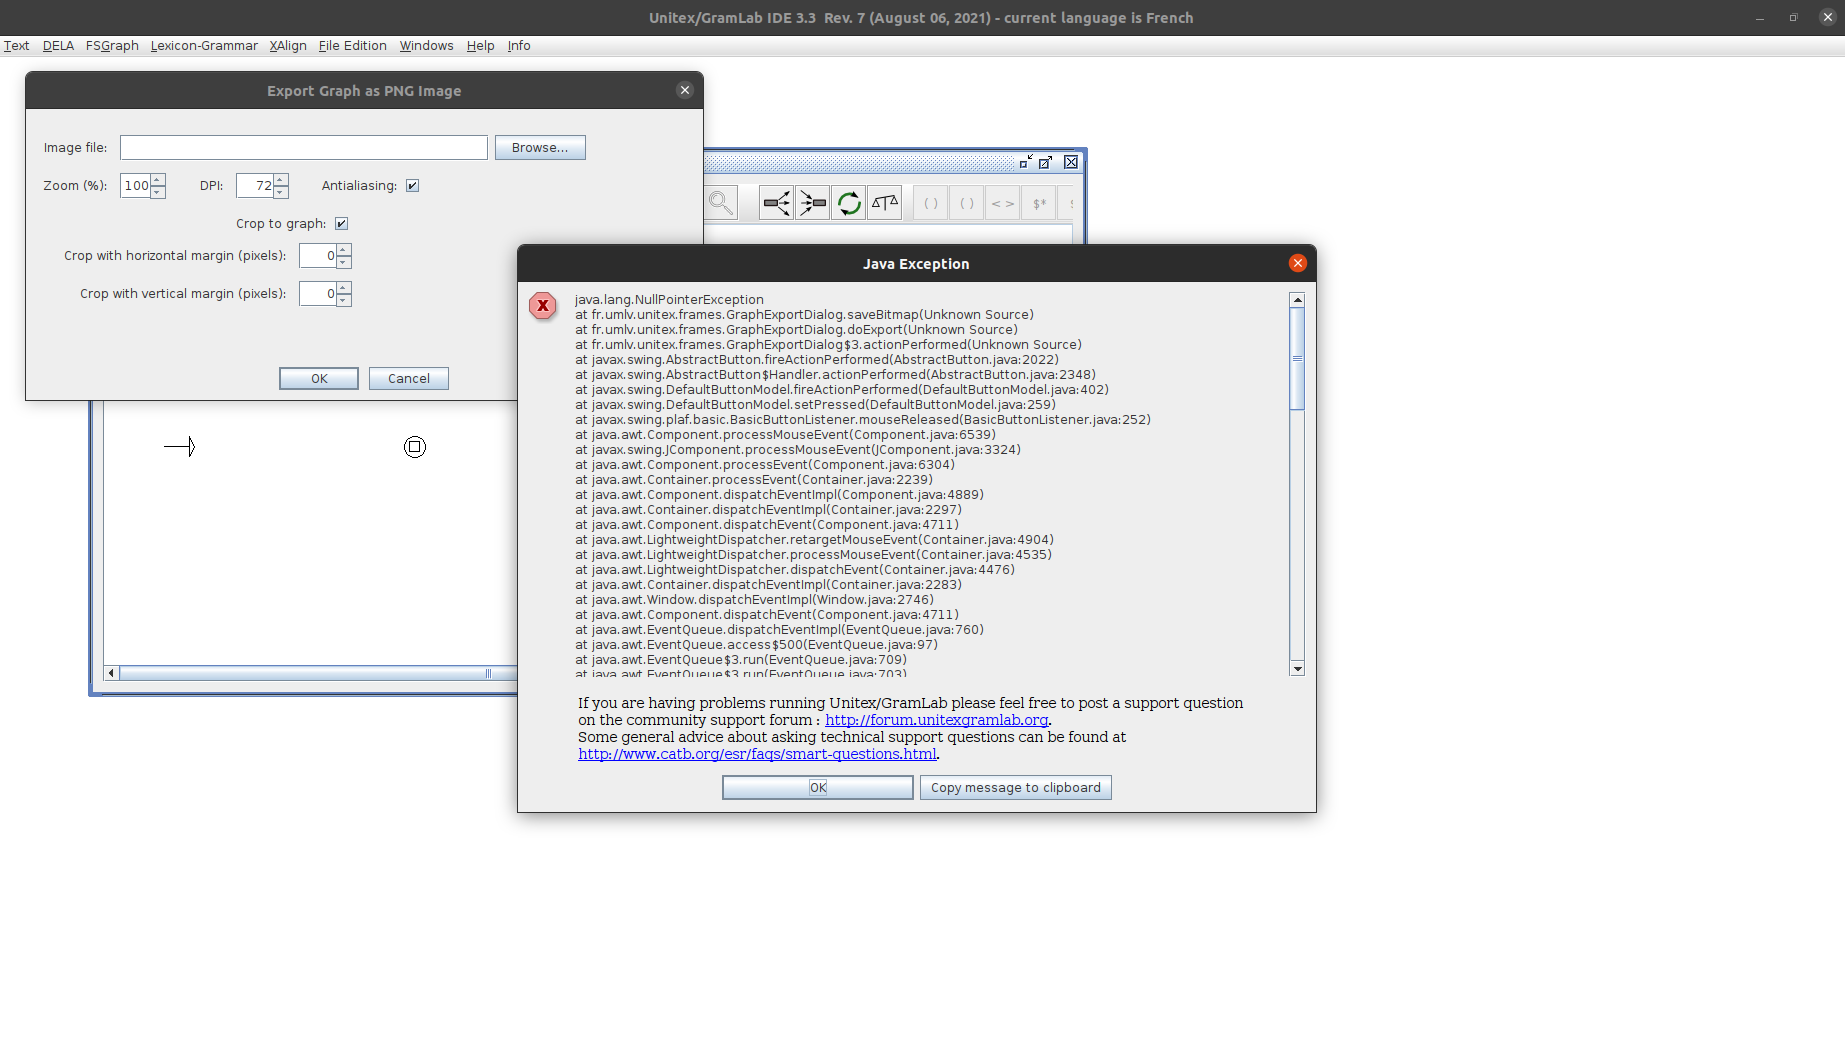Screen dimensions: 1845x1048
Task: Increase the DPI spinner value
Action: tap(281, 180)
